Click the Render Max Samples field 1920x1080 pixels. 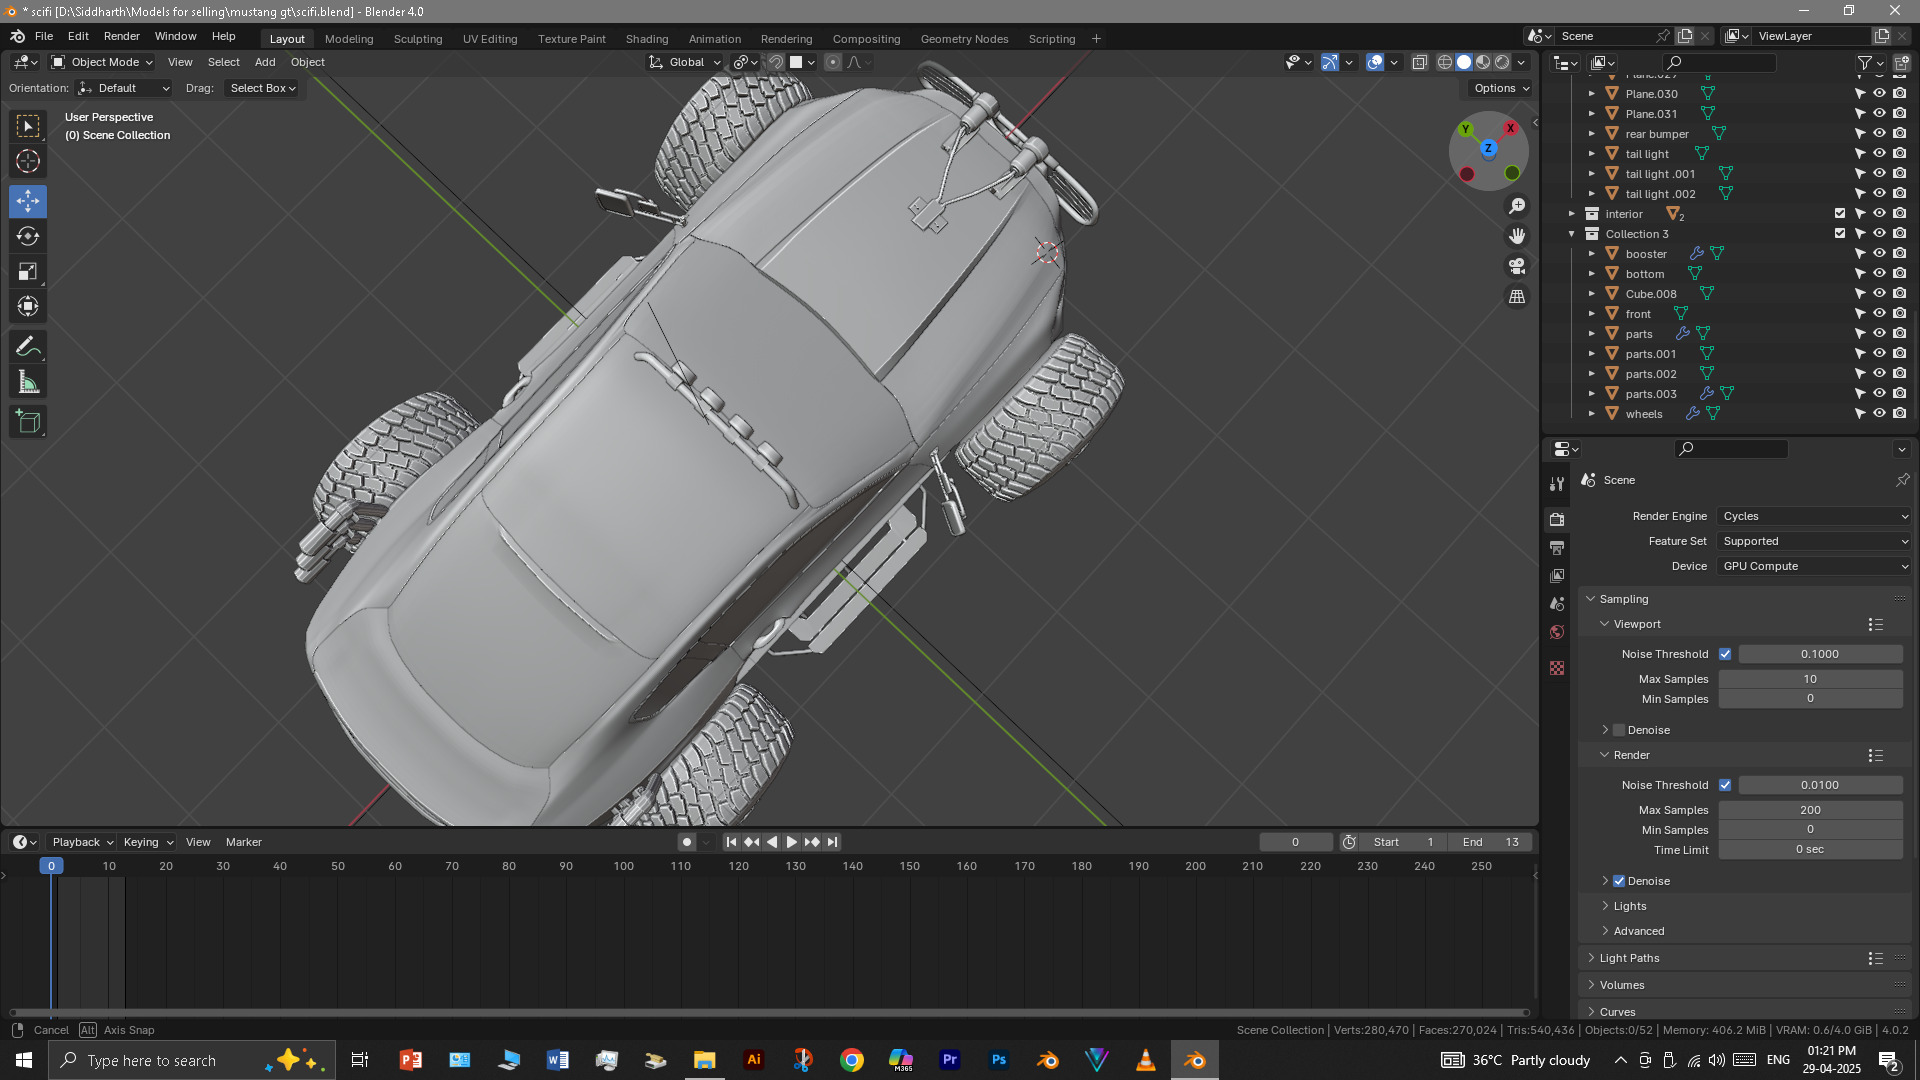pos(1810,810)
